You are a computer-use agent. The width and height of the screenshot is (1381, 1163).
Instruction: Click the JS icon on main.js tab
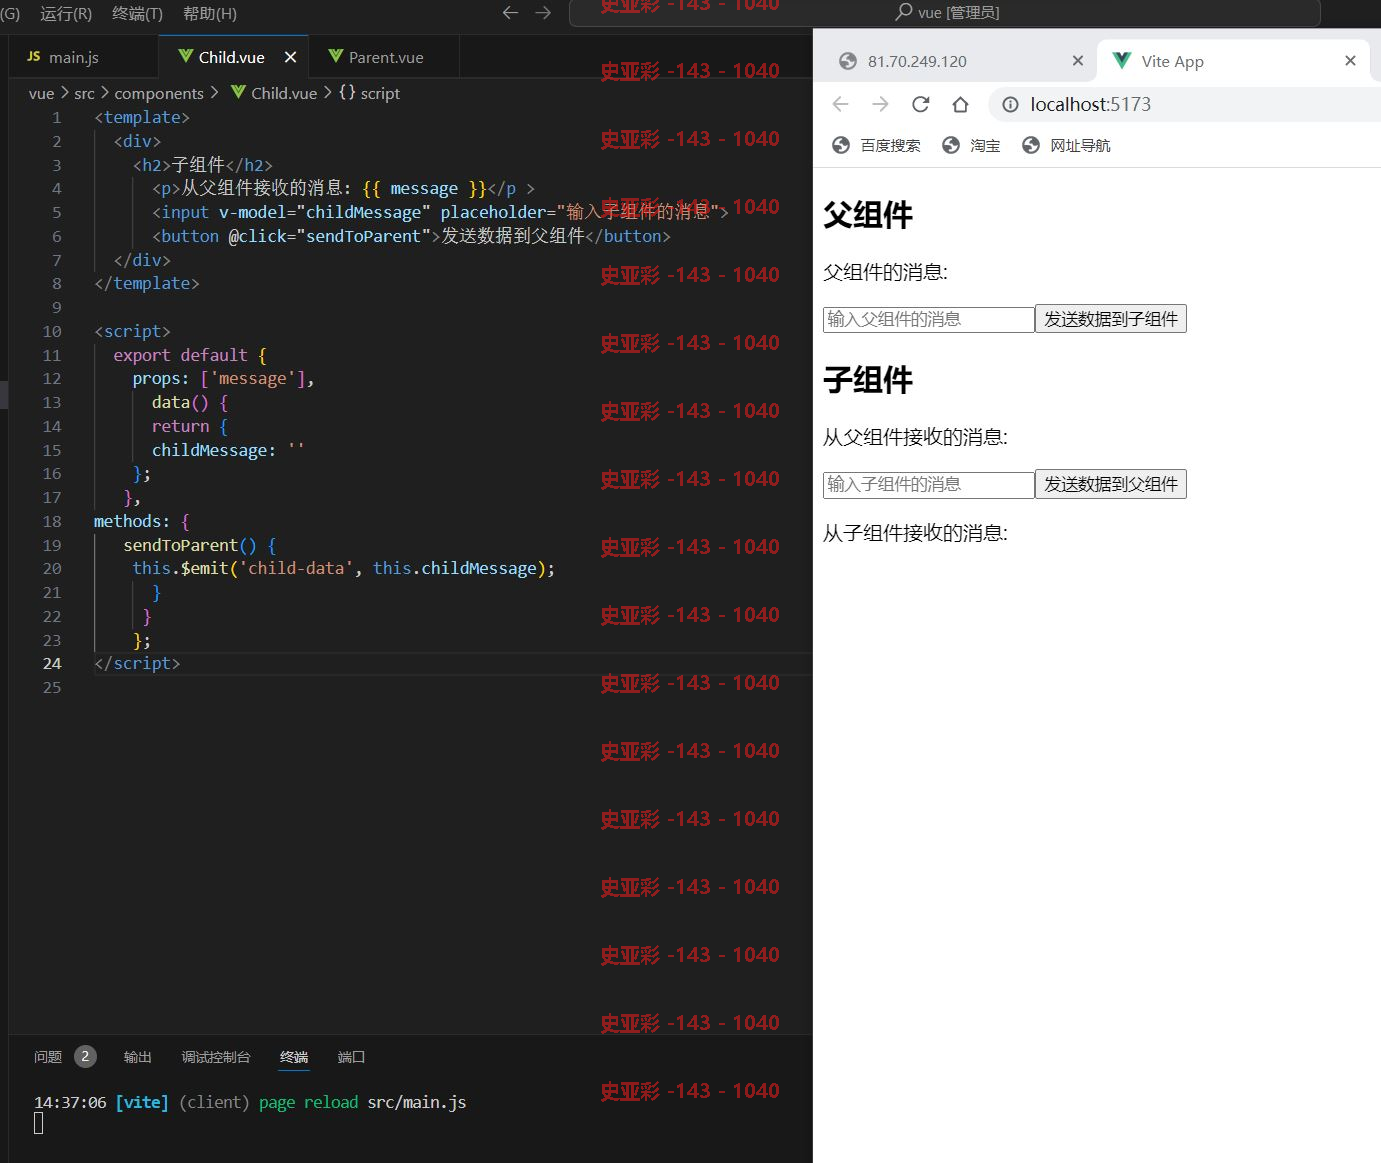(34, 57)
